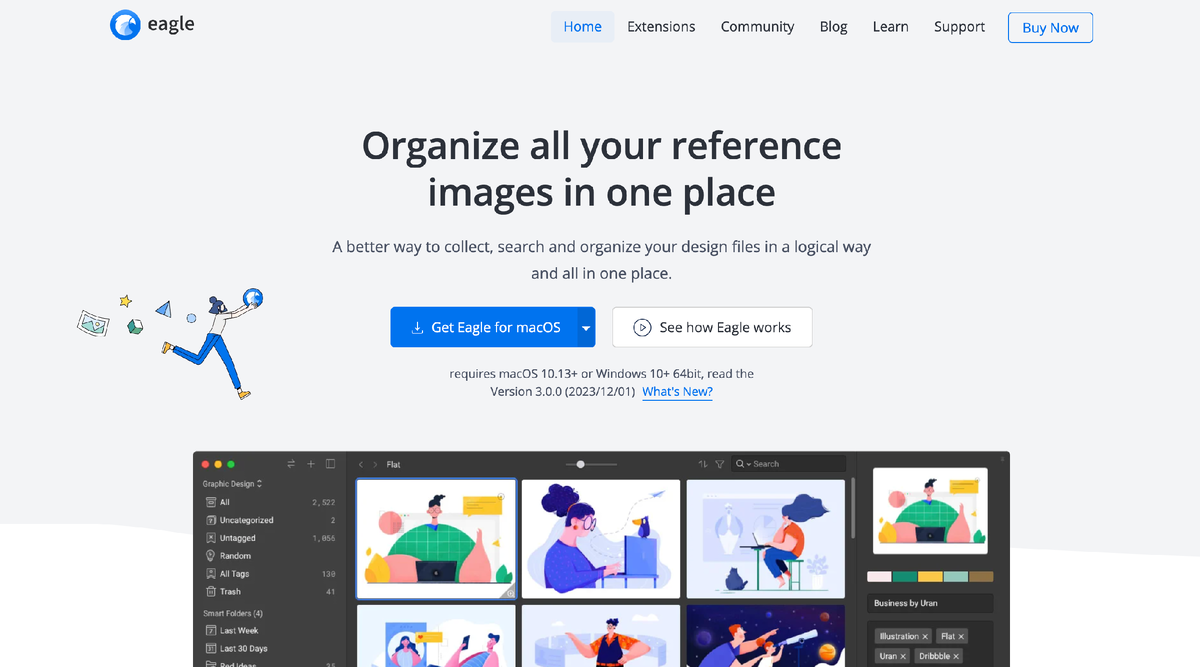Click the Random location icon in sidebar
The height and width of the screenshot is (667, 1200).
click(x=210, y=556)
